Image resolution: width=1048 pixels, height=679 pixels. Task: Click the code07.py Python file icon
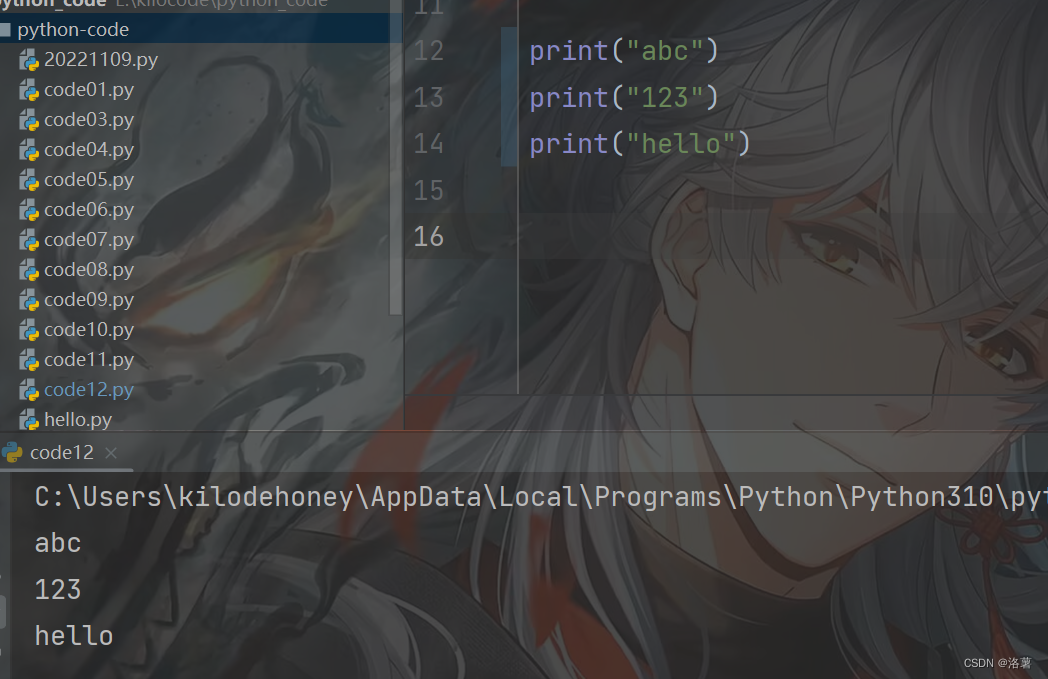[x=29, y=241]
